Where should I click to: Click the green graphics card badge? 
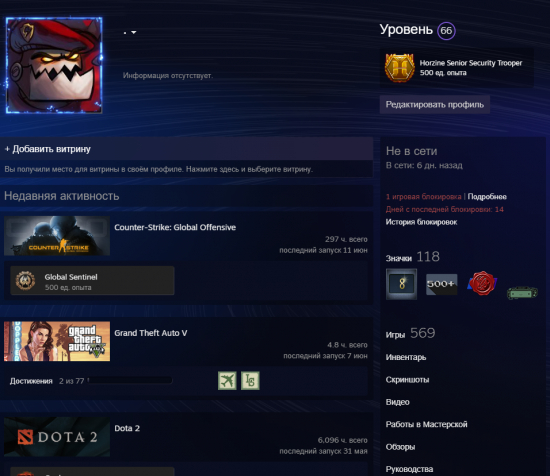[522, 292]
